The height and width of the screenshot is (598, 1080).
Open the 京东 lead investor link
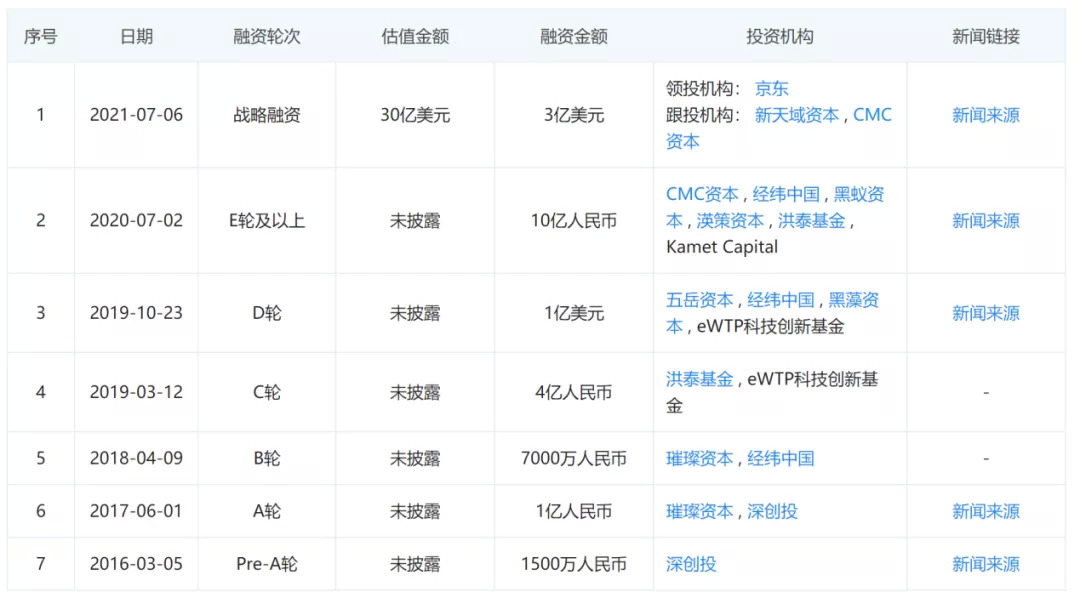771,89
